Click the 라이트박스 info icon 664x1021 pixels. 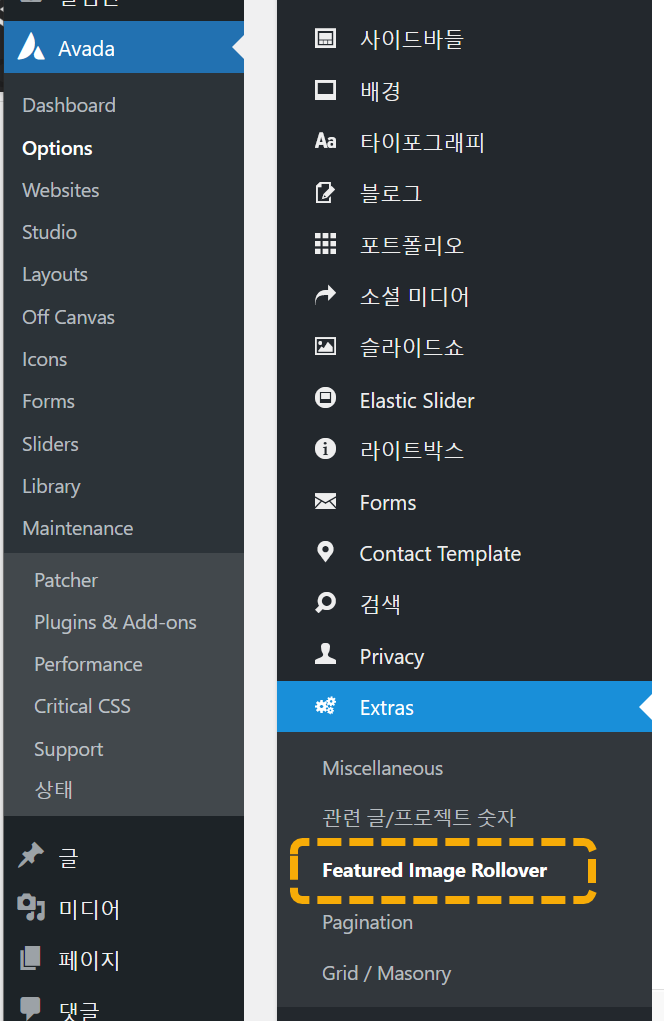[325, 449]
